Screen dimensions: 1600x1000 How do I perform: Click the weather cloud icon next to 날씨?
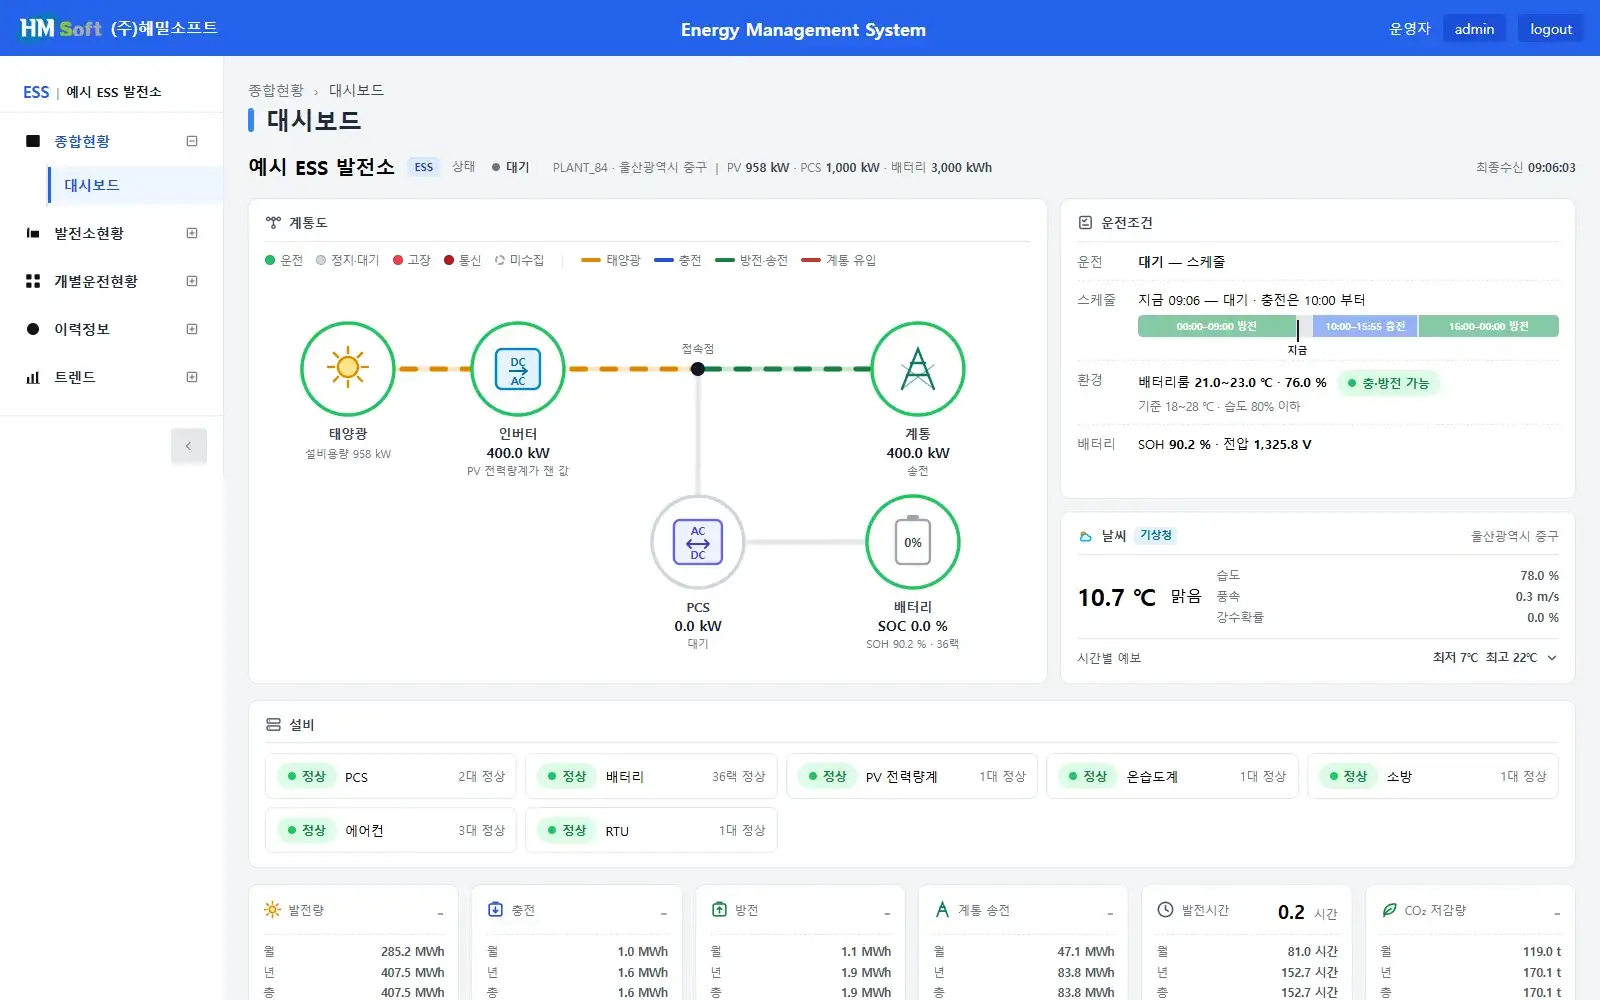pyautogui.click(x=1085, y=536)
